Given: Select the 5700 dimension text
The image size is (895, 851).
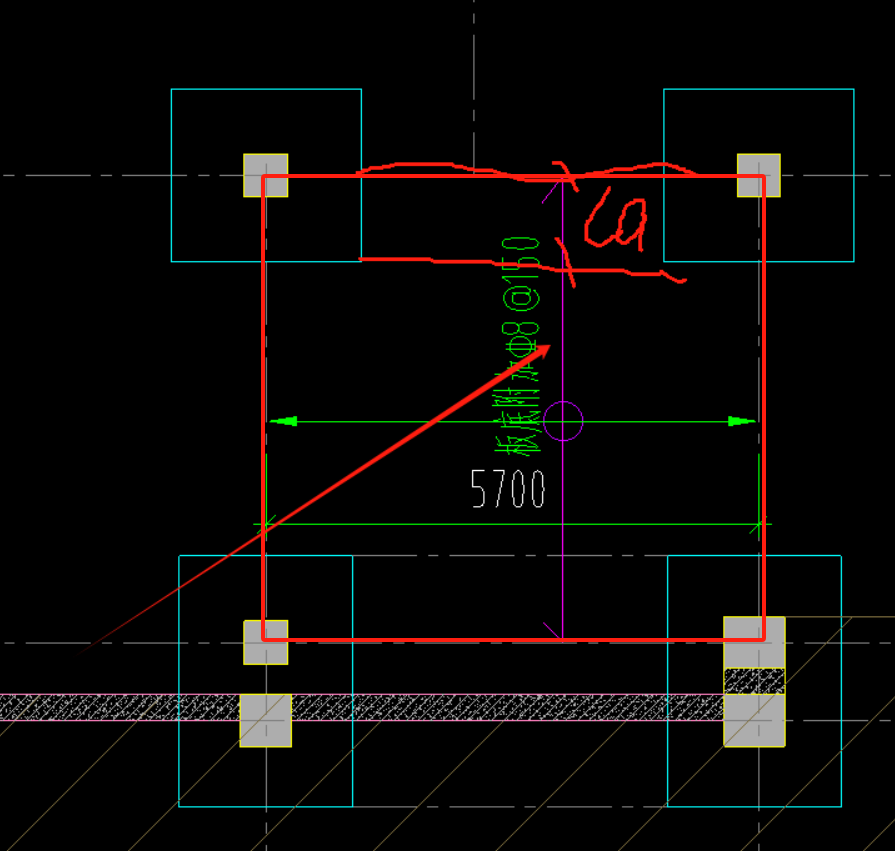Looking at the screenshot, I should (508, 489).
